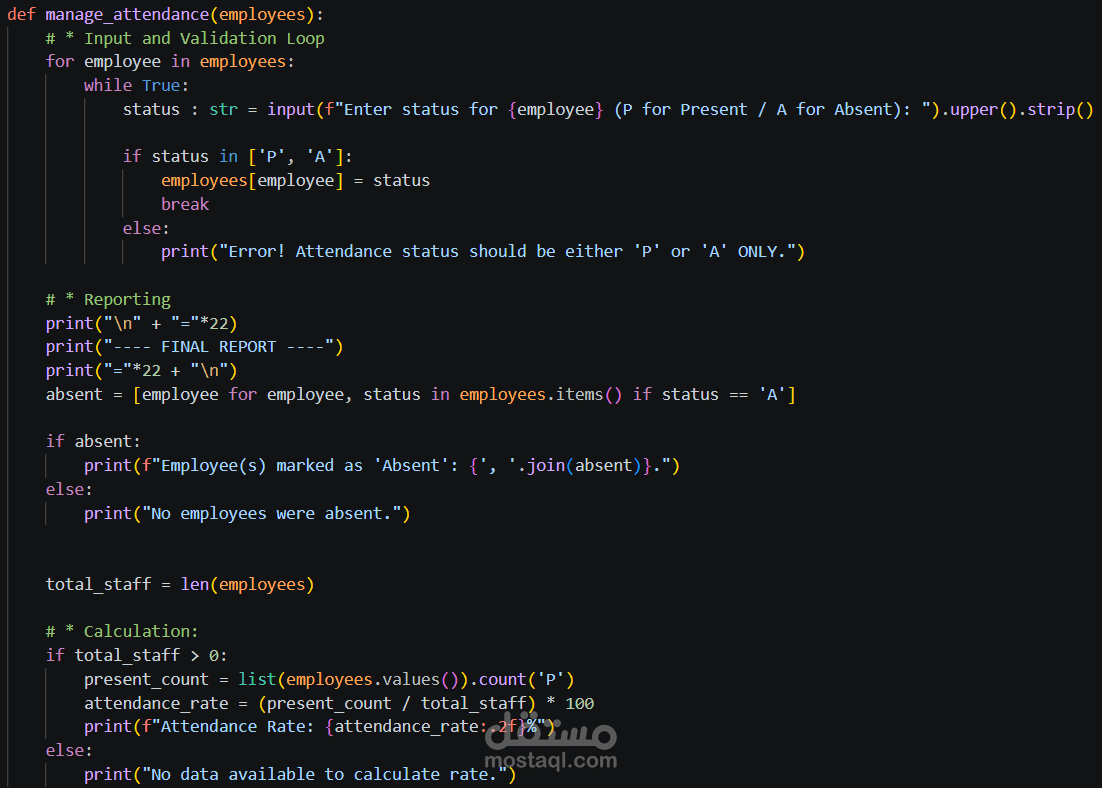Screen dimensions: 1102x788
Task: Click 'employees[employee] = status' assignment
Action: tap(295, 181)
